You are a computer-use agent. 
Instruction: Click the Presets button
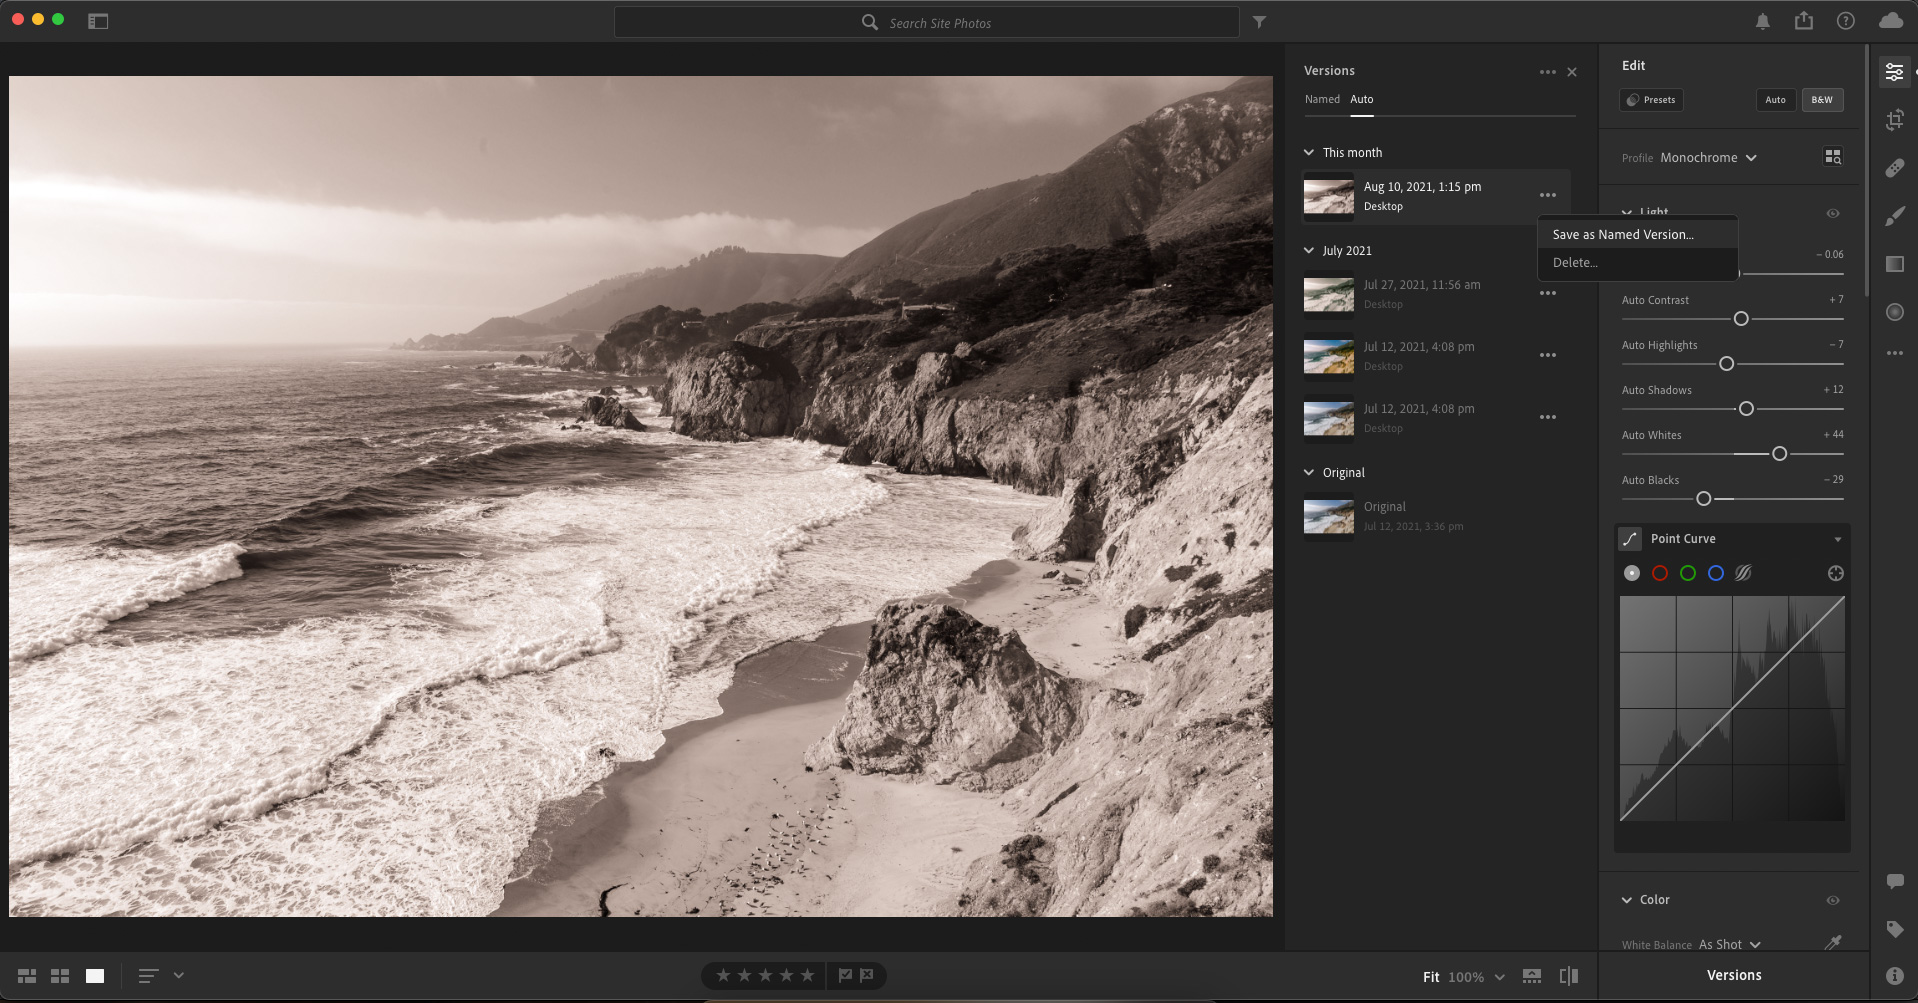pyautogui.click(x=1651, y=100)
